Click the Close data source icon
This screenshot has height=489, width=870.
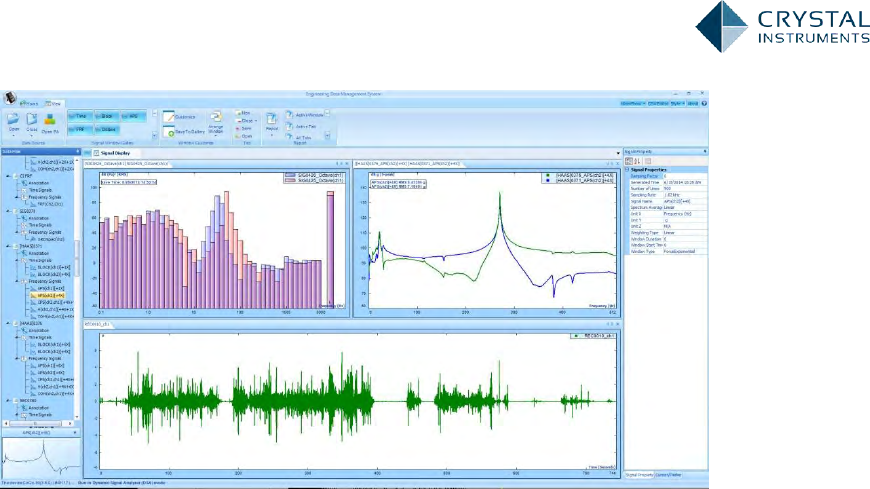coord(32,119)
